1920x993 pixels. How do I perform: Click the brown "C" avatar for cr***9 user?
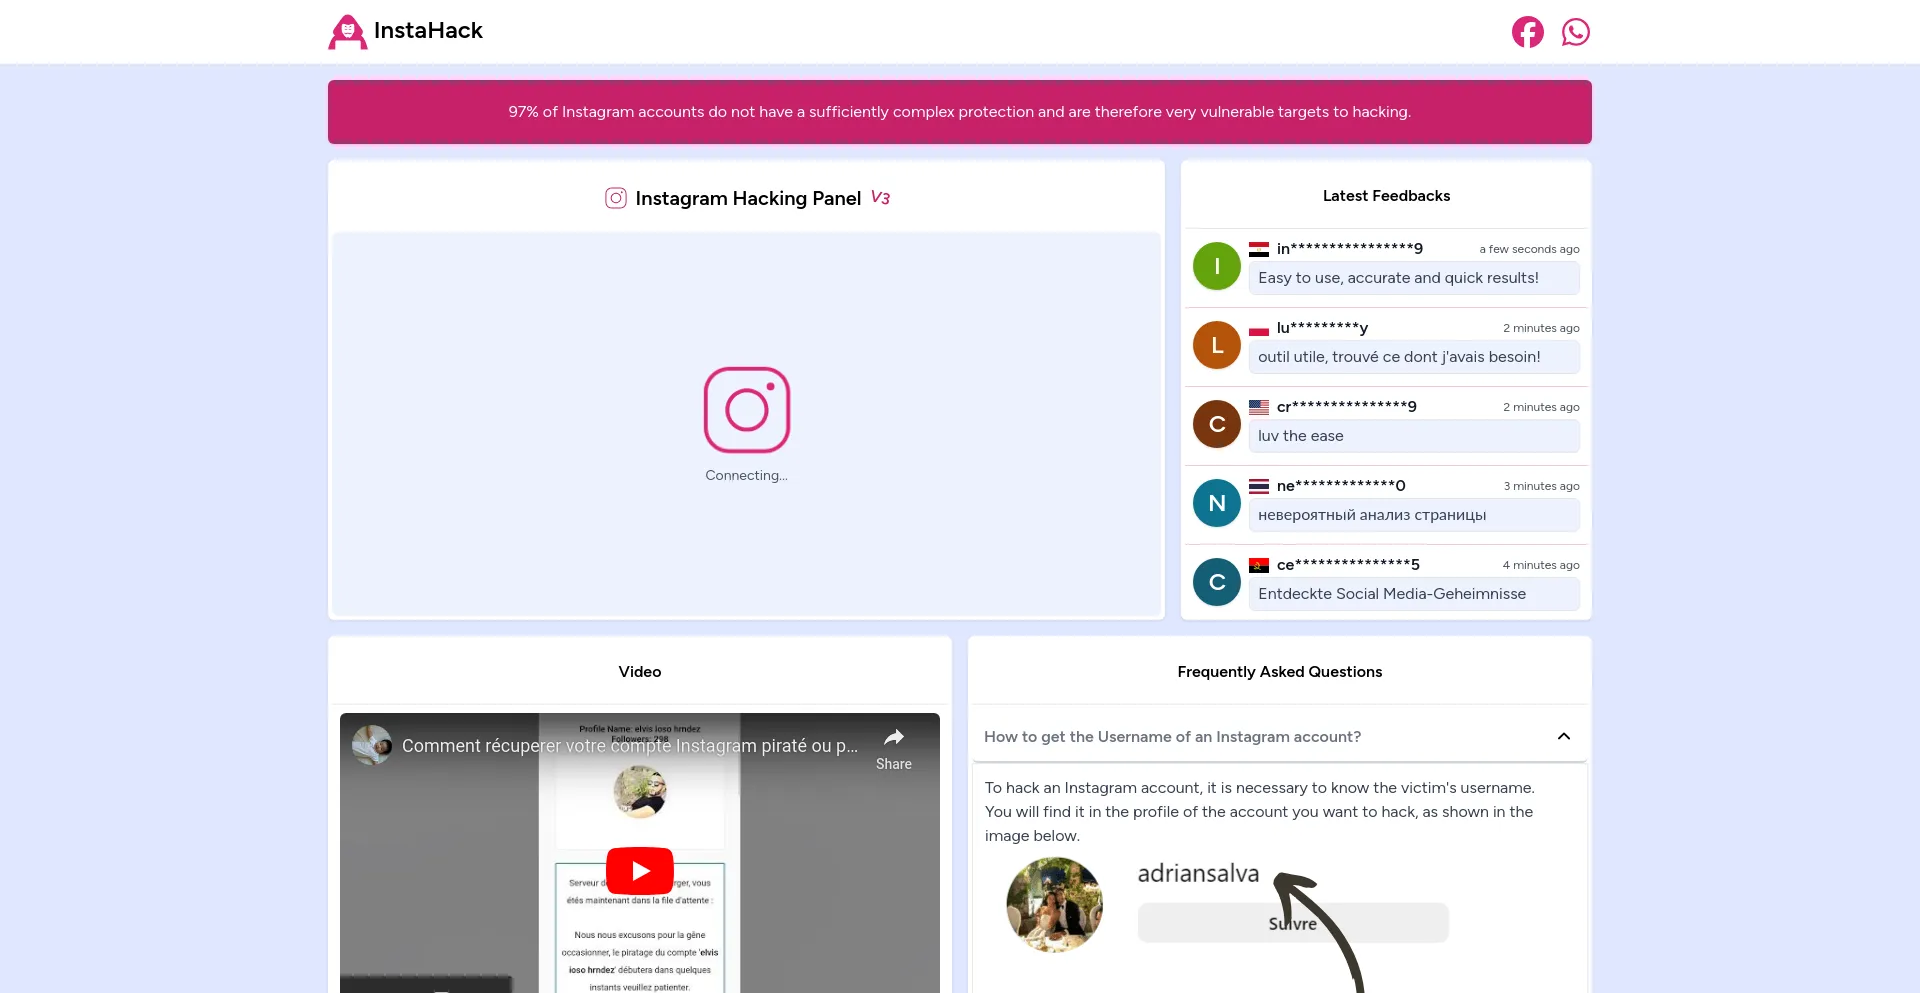click(x=1217, y=424)
